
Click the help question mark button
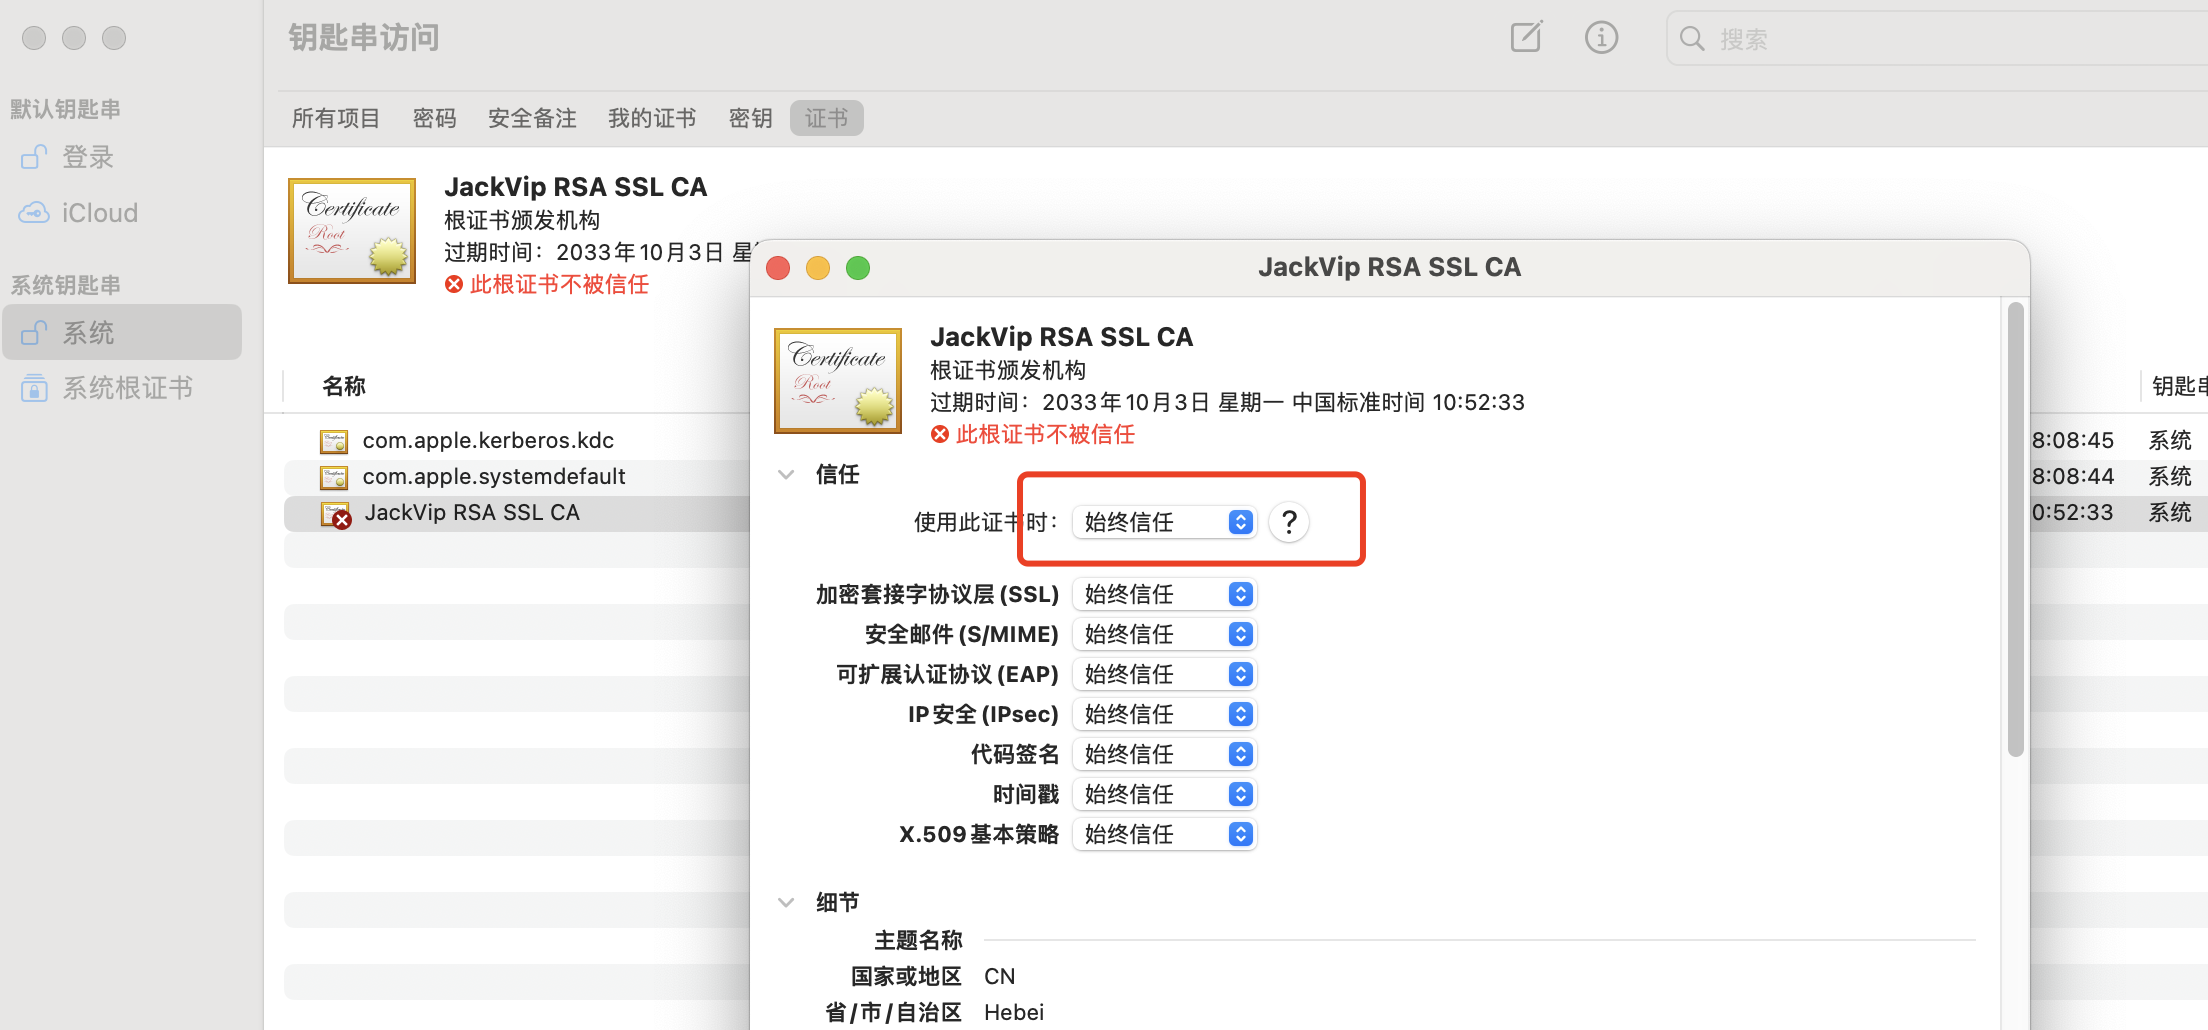click(x=1288, y=521)
